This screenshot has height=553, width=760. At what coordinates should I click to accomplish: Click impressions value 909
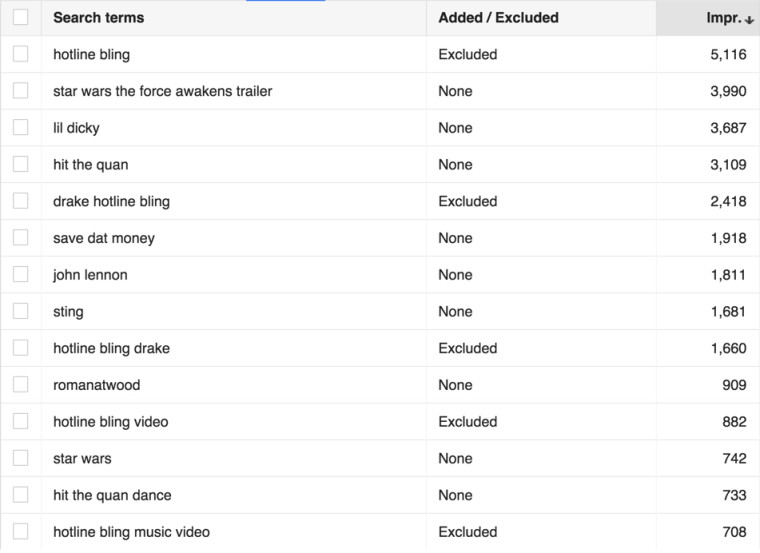coord(734,385)
